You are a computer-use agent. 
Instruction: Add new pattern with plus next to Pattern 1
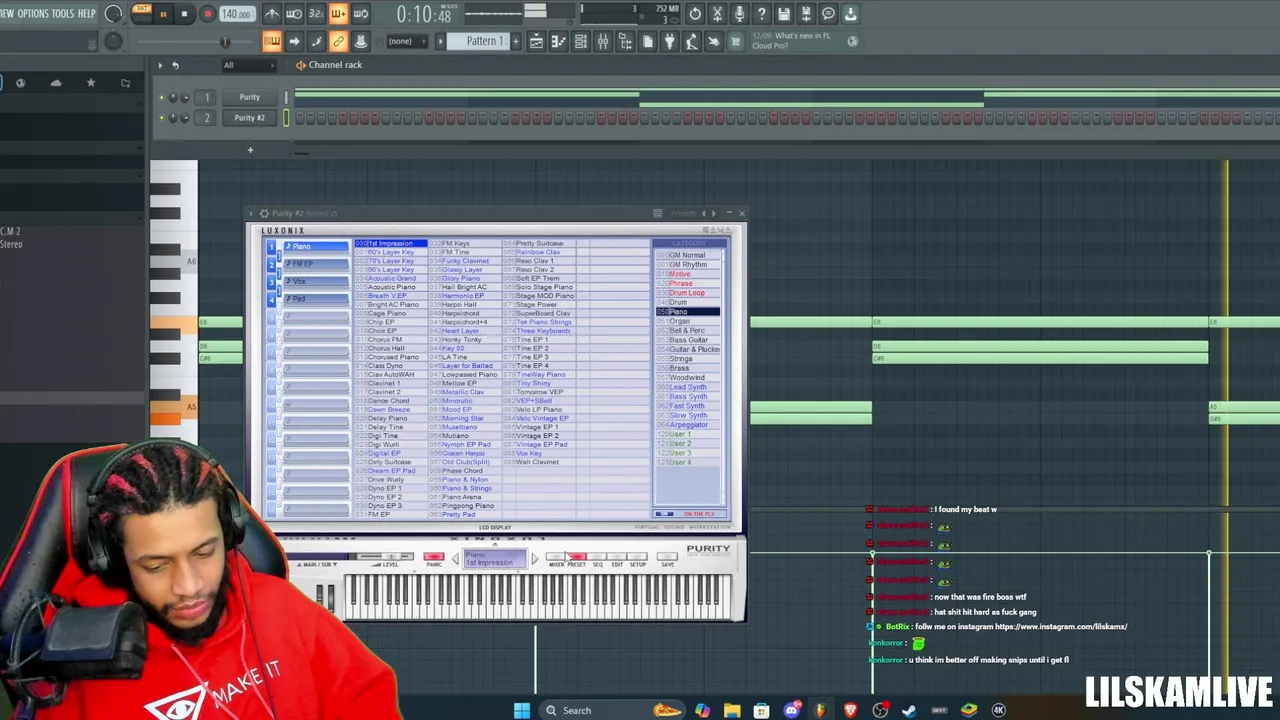click(515, 41)
